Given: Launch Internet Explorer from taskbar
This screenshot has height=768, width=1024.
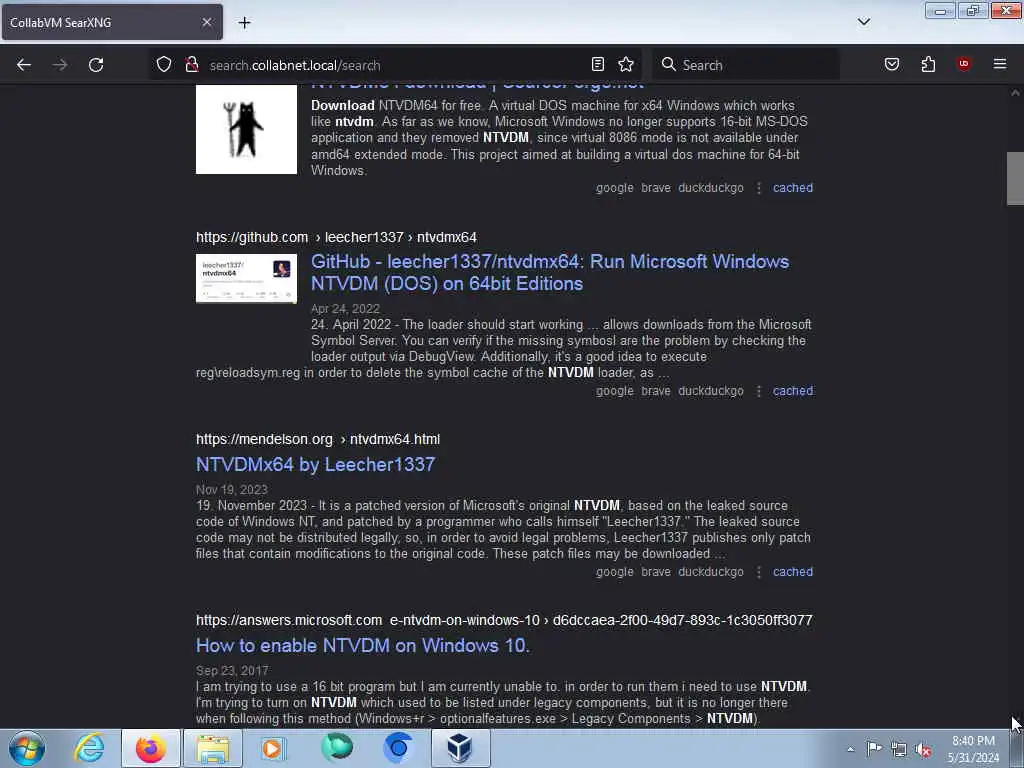Looking at the screenshot, I should point(89,748).
